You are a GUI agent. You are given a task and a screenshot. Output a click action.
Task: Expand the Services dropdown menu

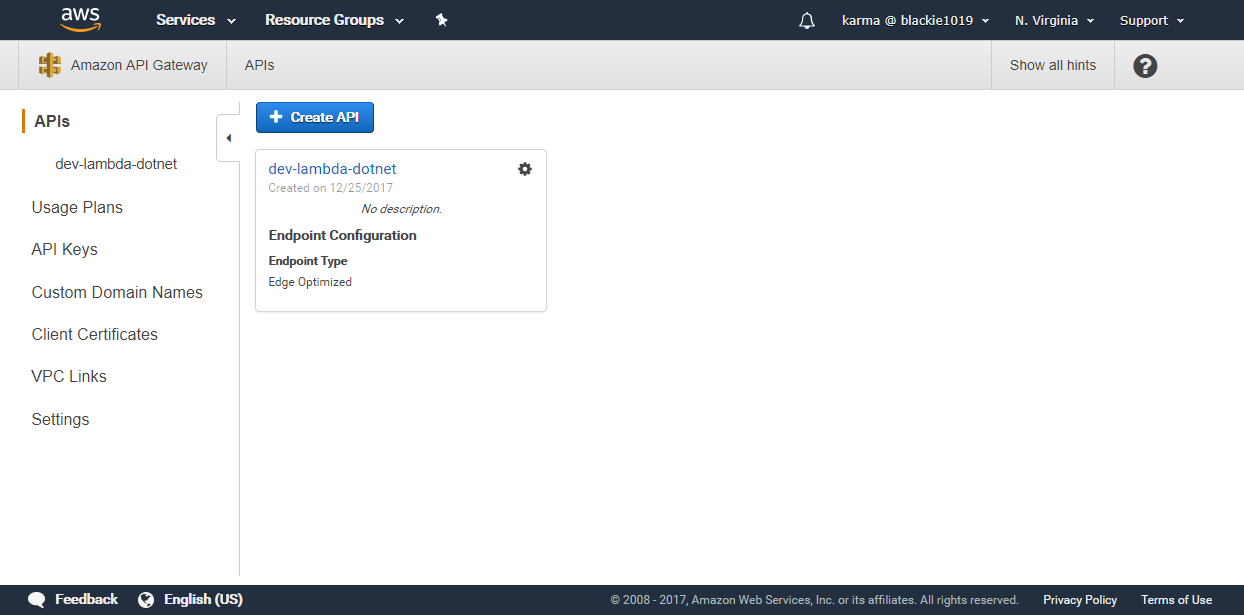pos(196,20)
